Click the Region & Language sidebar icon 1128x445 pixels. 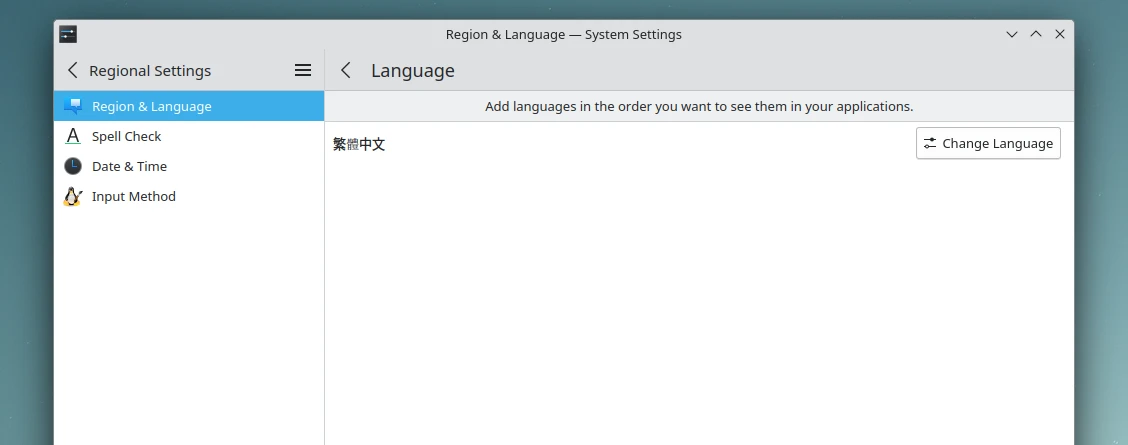(x=72, y=106)
